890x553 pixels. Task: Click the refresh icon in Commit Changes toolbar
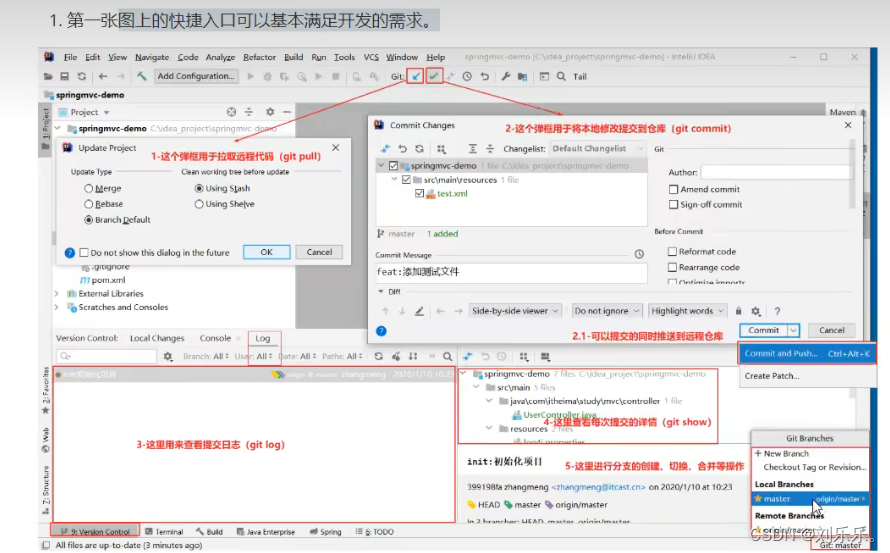419,149
